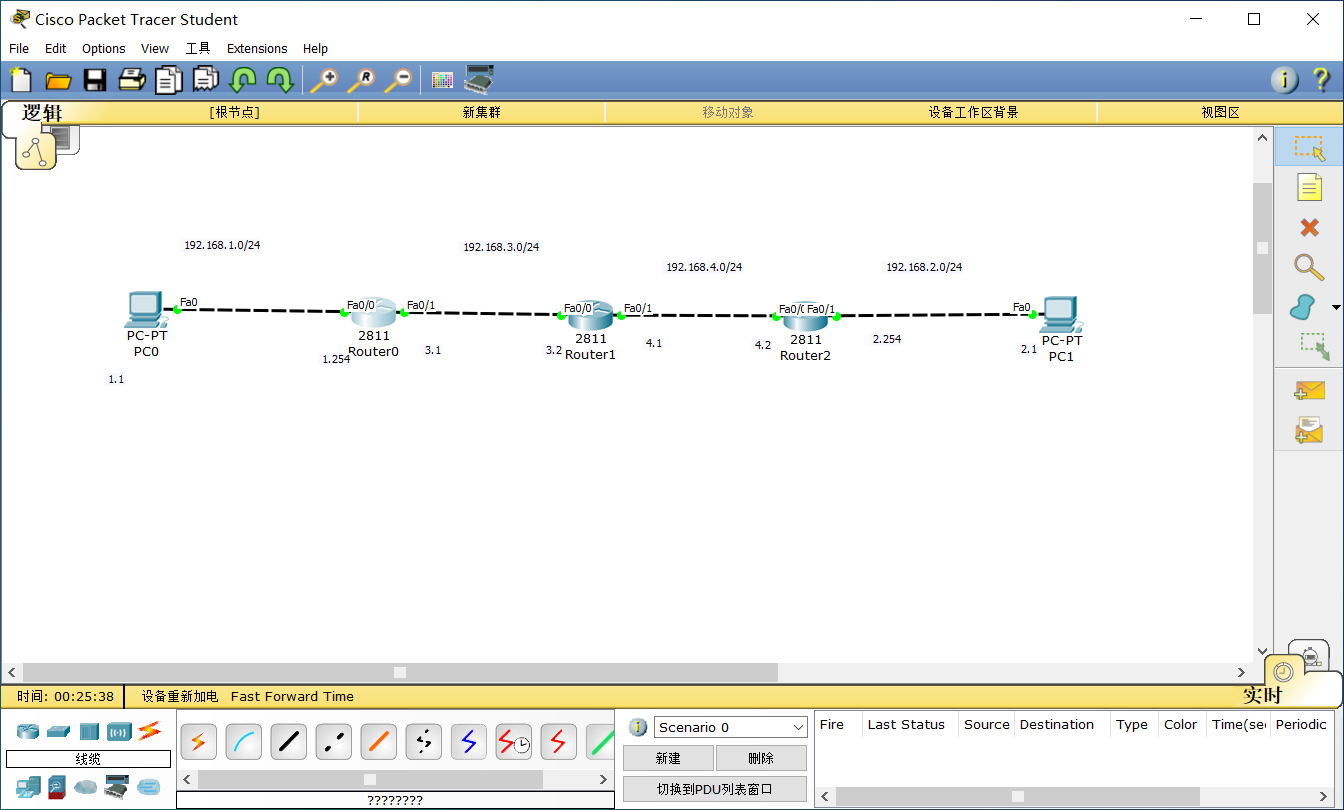Open the Extensions menu
This screenshot has height=810, width=1344.
click(x=257, y=48)
